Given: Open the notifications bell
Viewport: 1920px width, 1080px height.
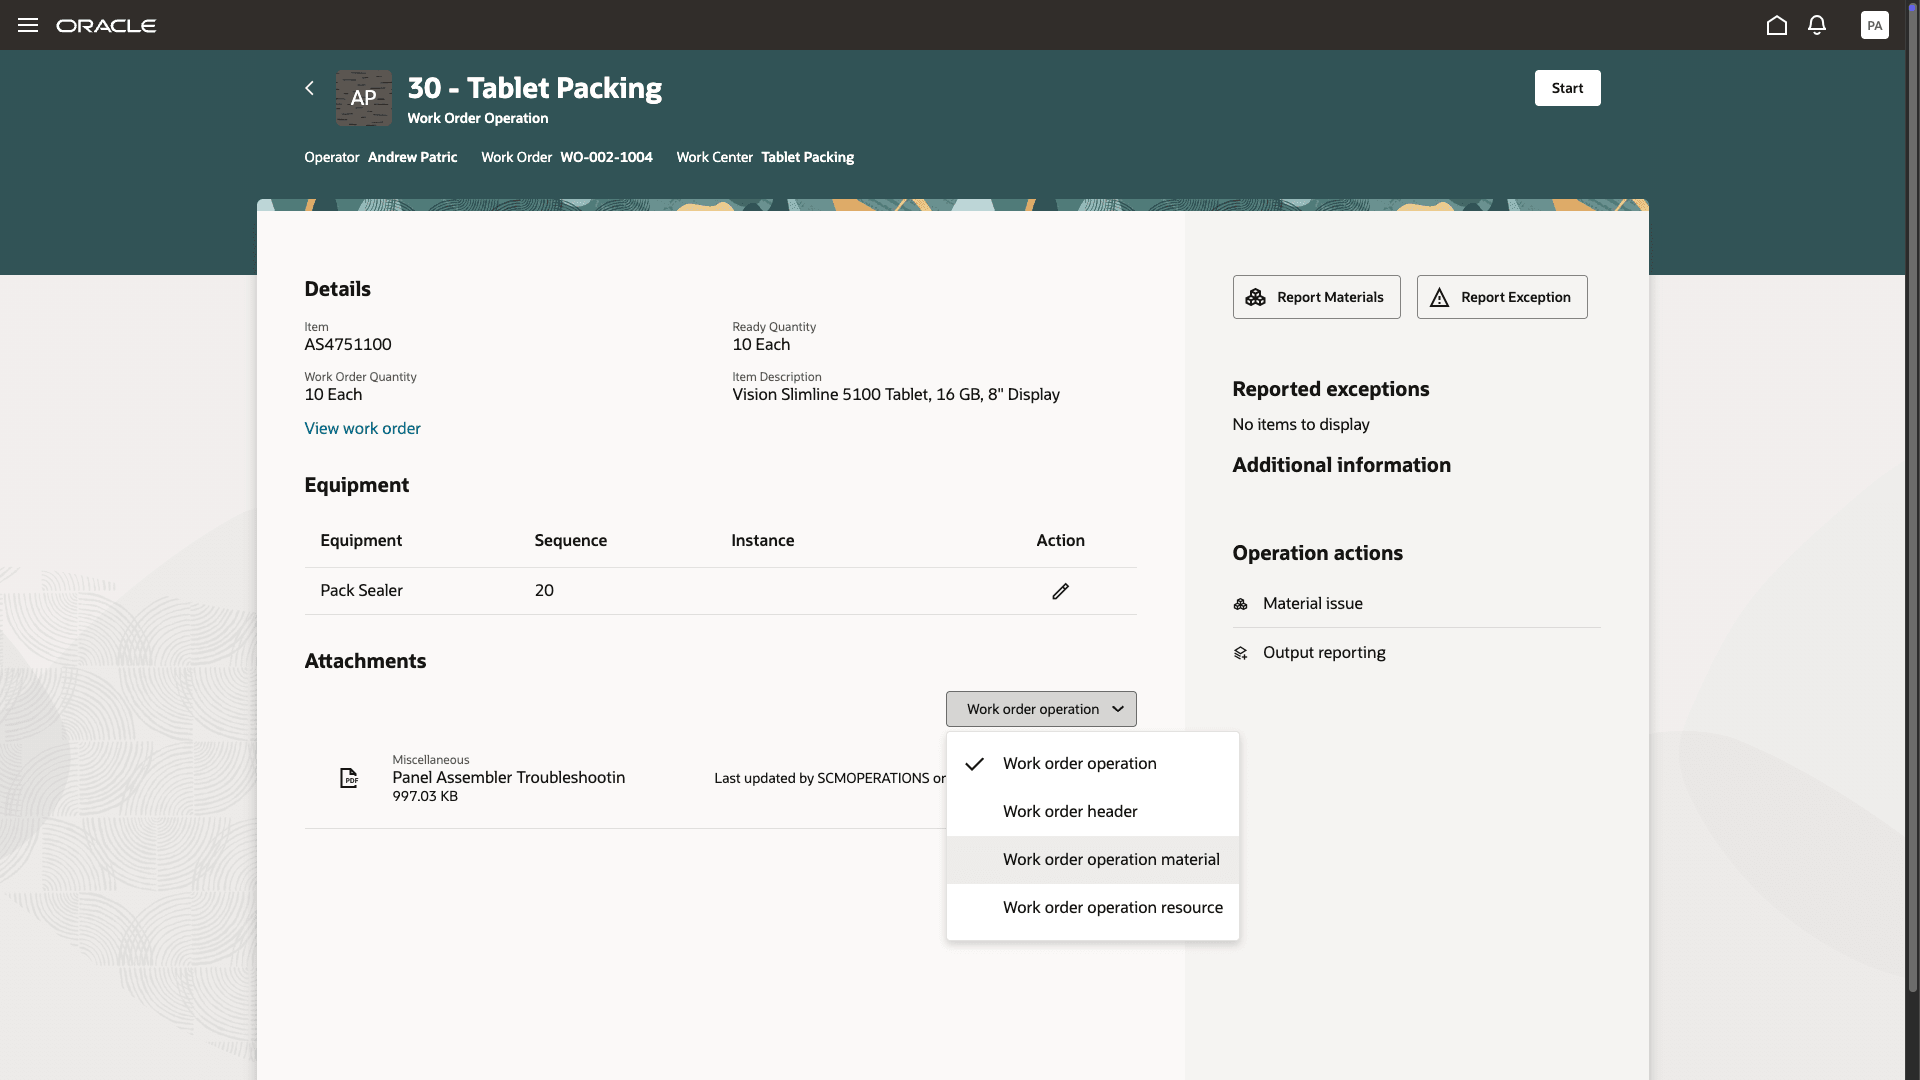Looking at the screenshot, I should (x=1817, y=25).
